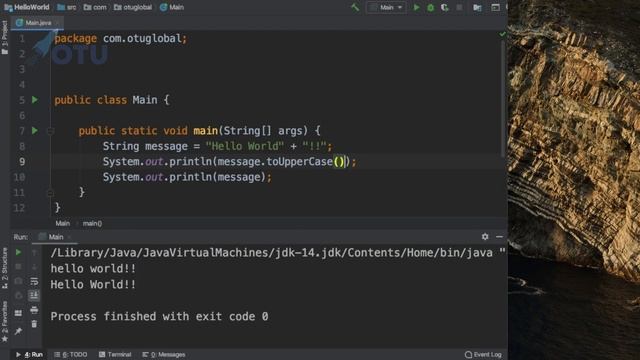Screen dimensions: 640x360
Task: Hide the Run panel with the minimize icon
Action: click(x=499, y=237)
